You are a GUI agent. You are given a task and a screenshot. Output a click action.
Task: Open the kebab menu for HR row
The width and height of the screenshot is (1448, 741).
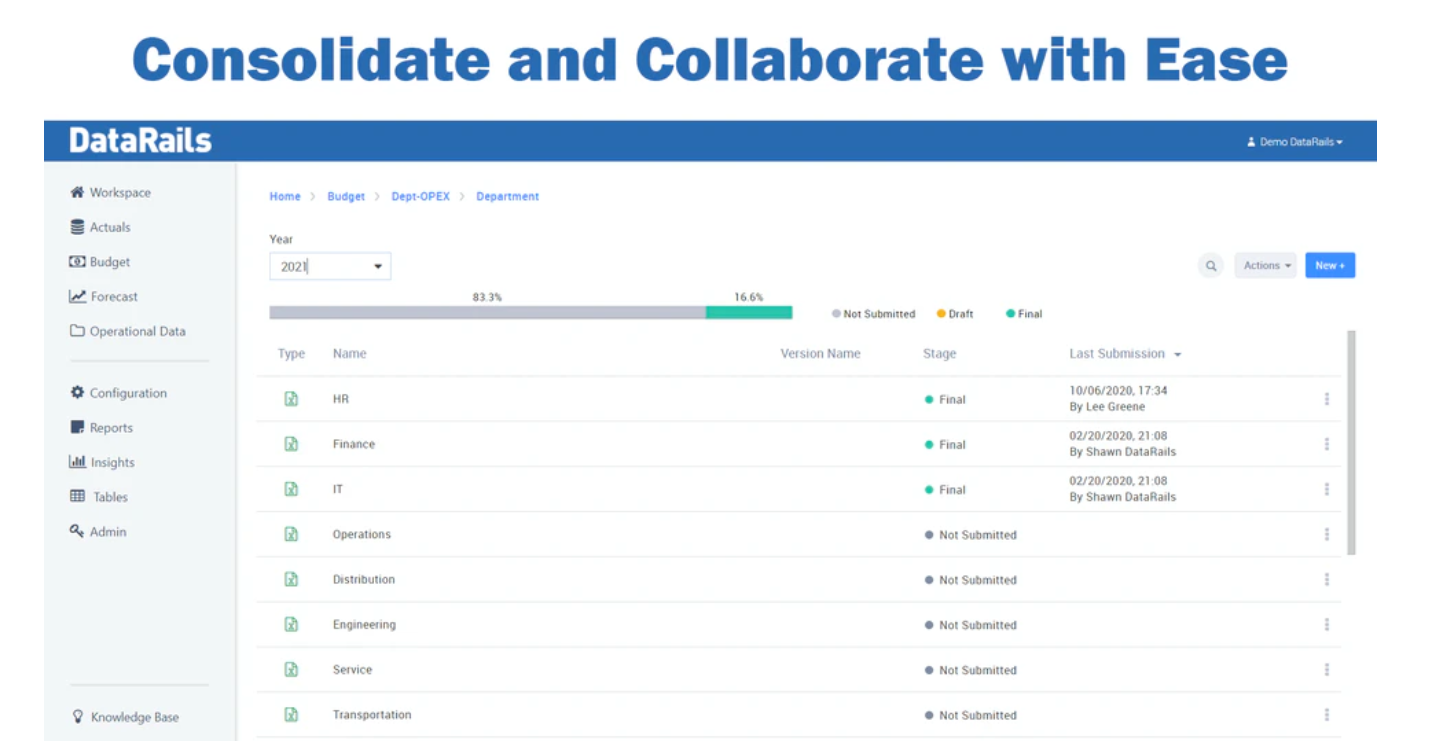[x=1327, y=399]
